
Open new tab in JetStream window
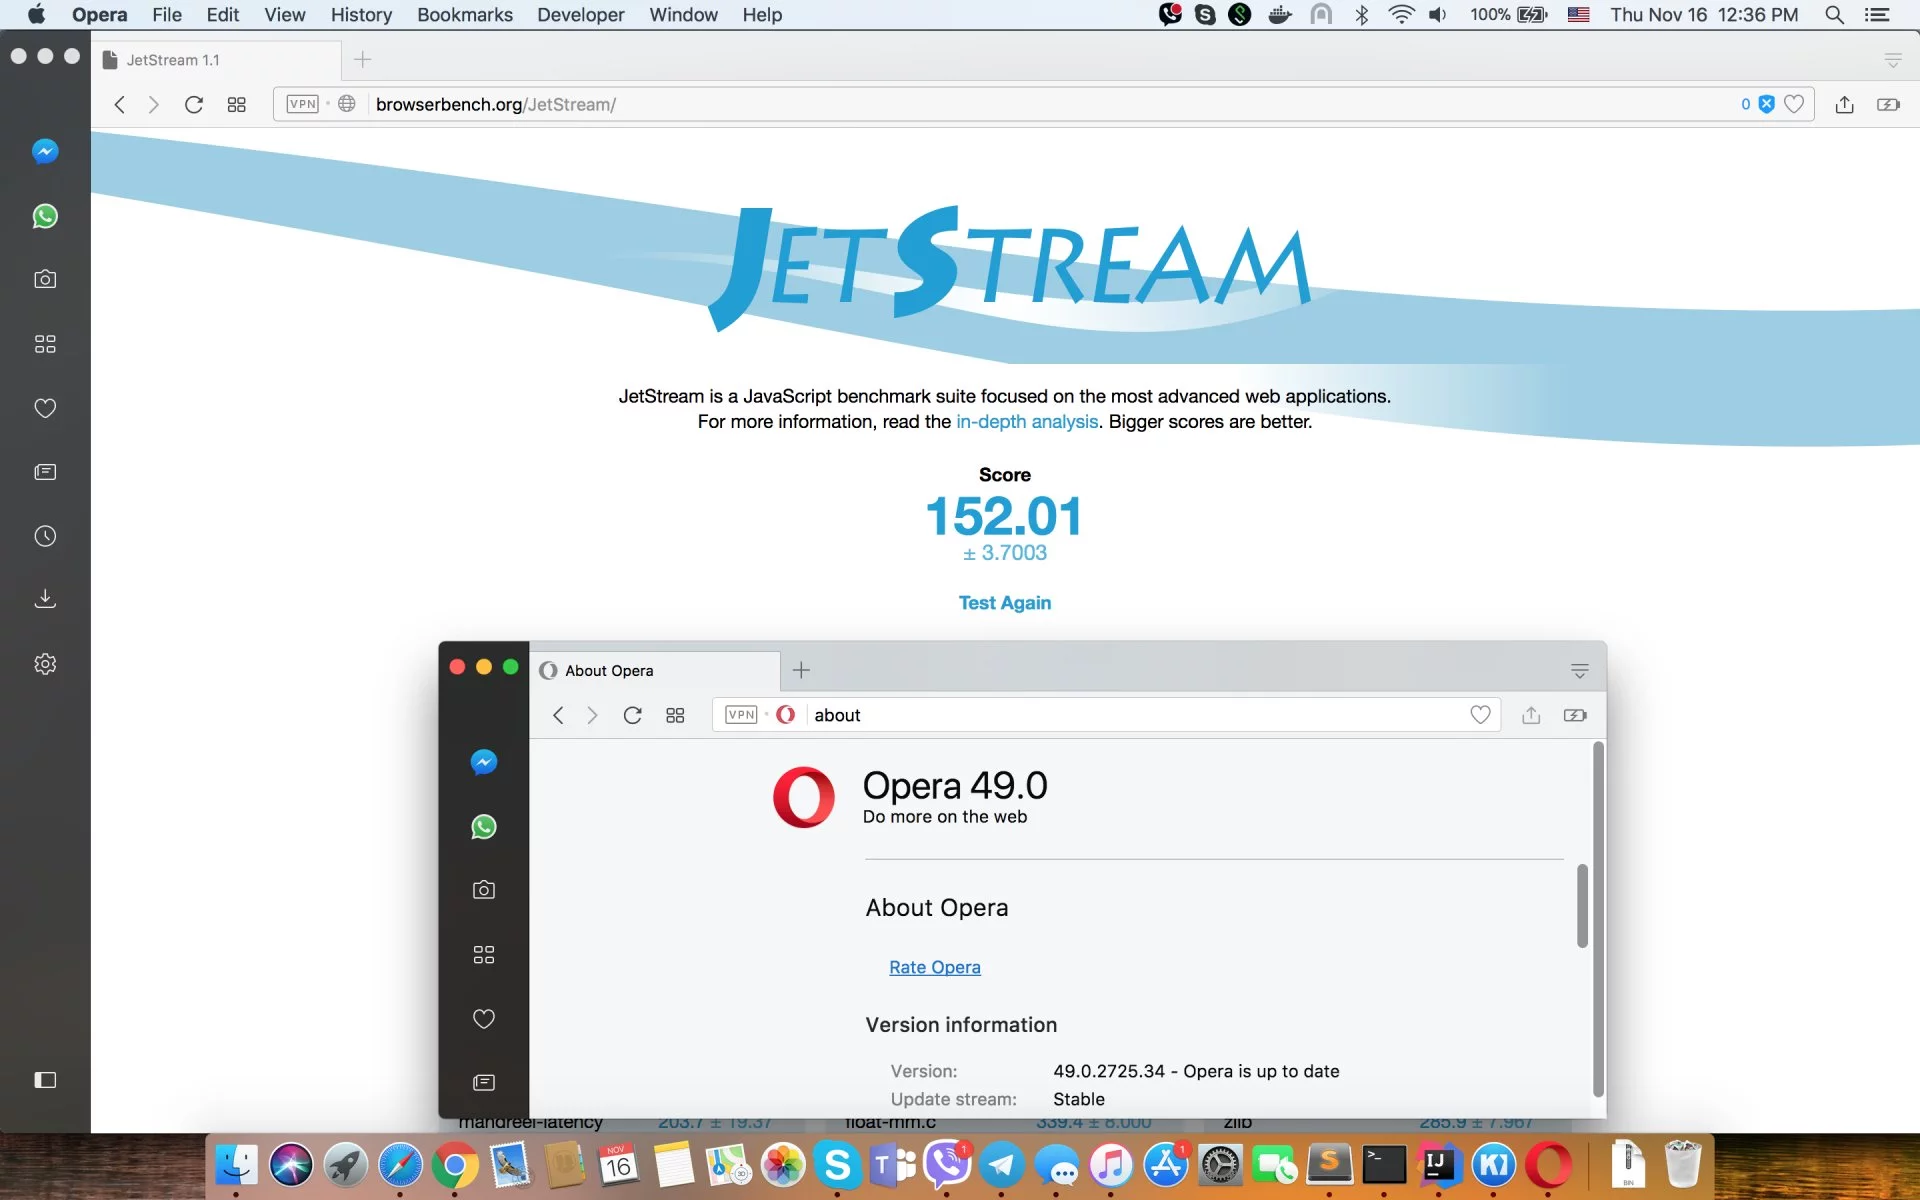click(x=362, y=60)
